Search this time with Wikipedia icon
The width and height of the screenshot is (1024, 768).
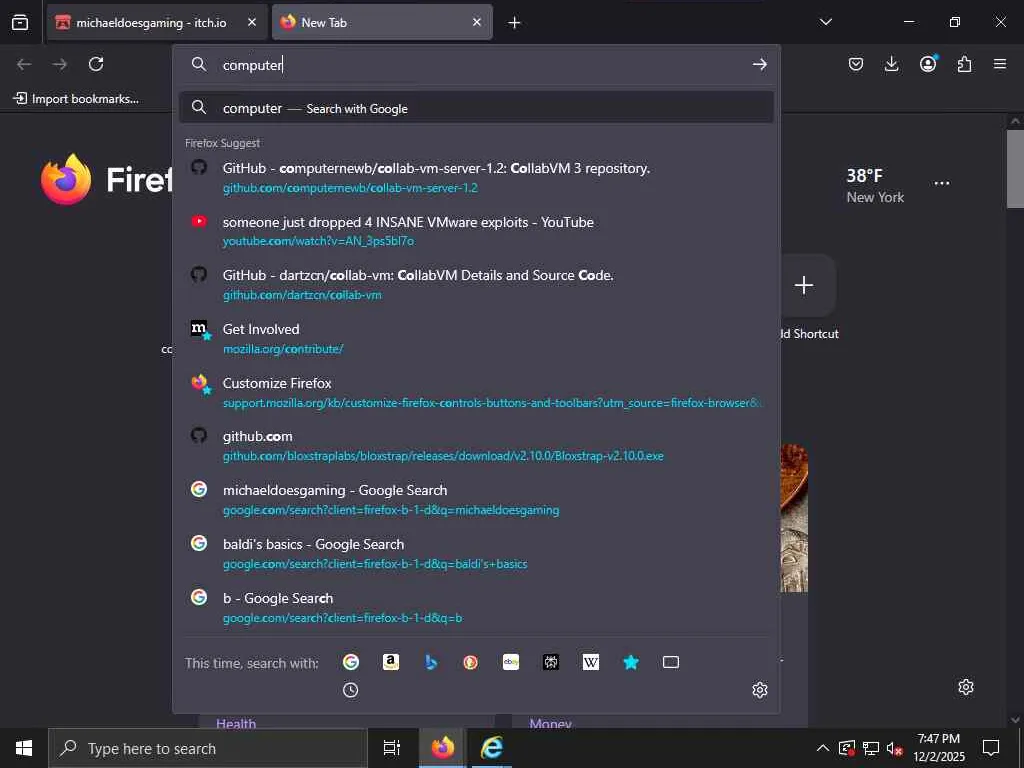[590, 662]
